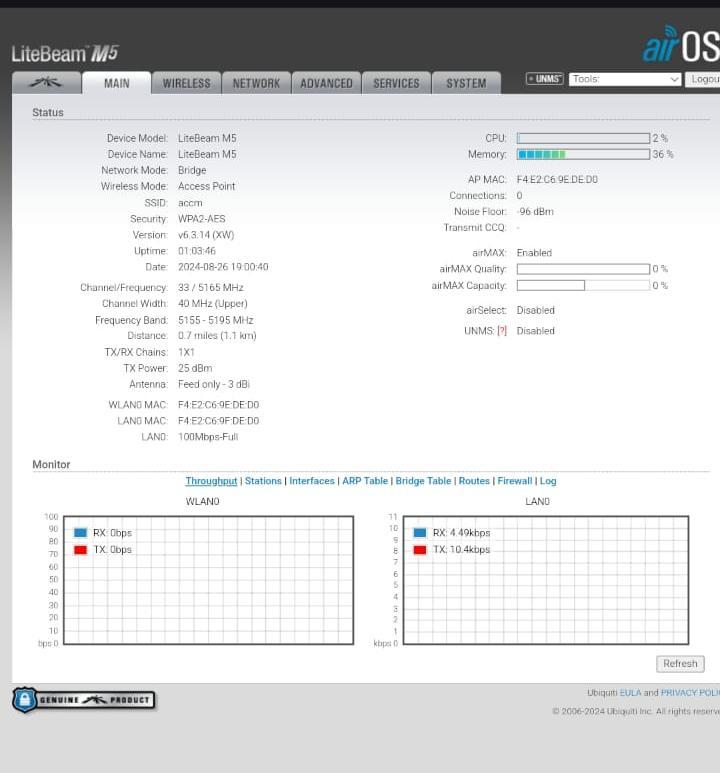Switch to the SERVICES tab

point(396,83)
